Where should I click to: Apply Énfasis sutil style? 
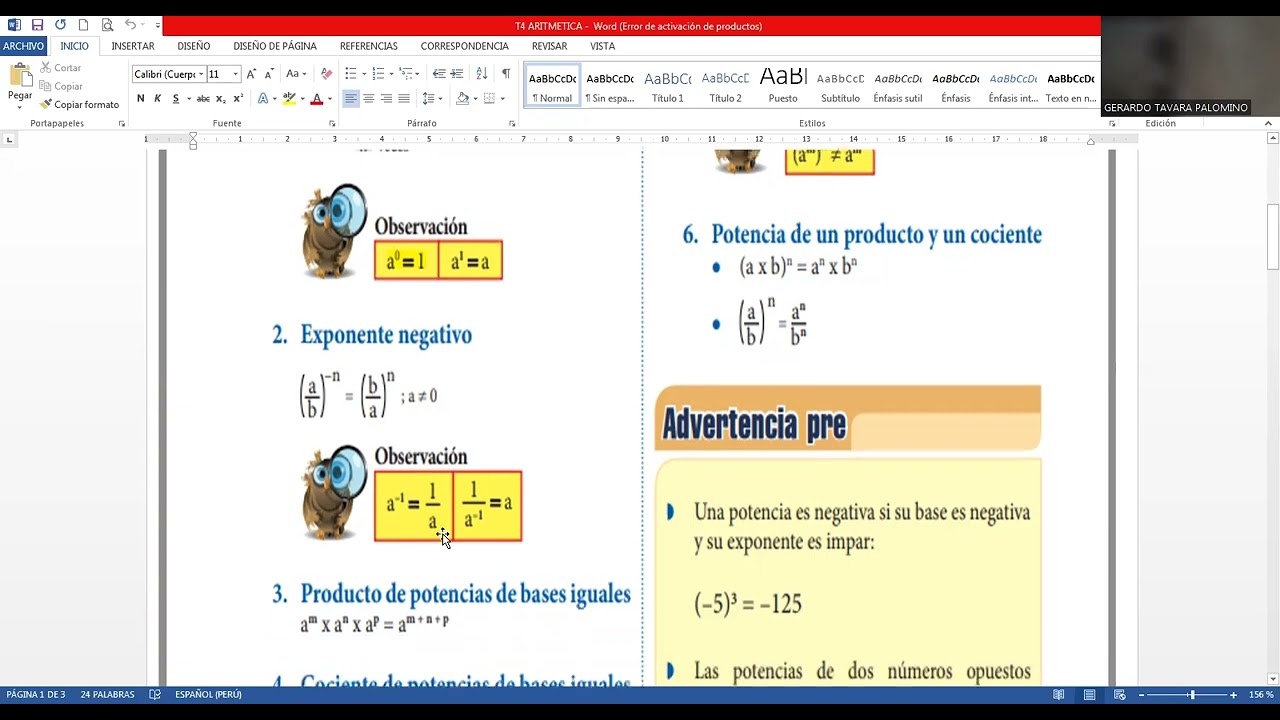[898, 86]
